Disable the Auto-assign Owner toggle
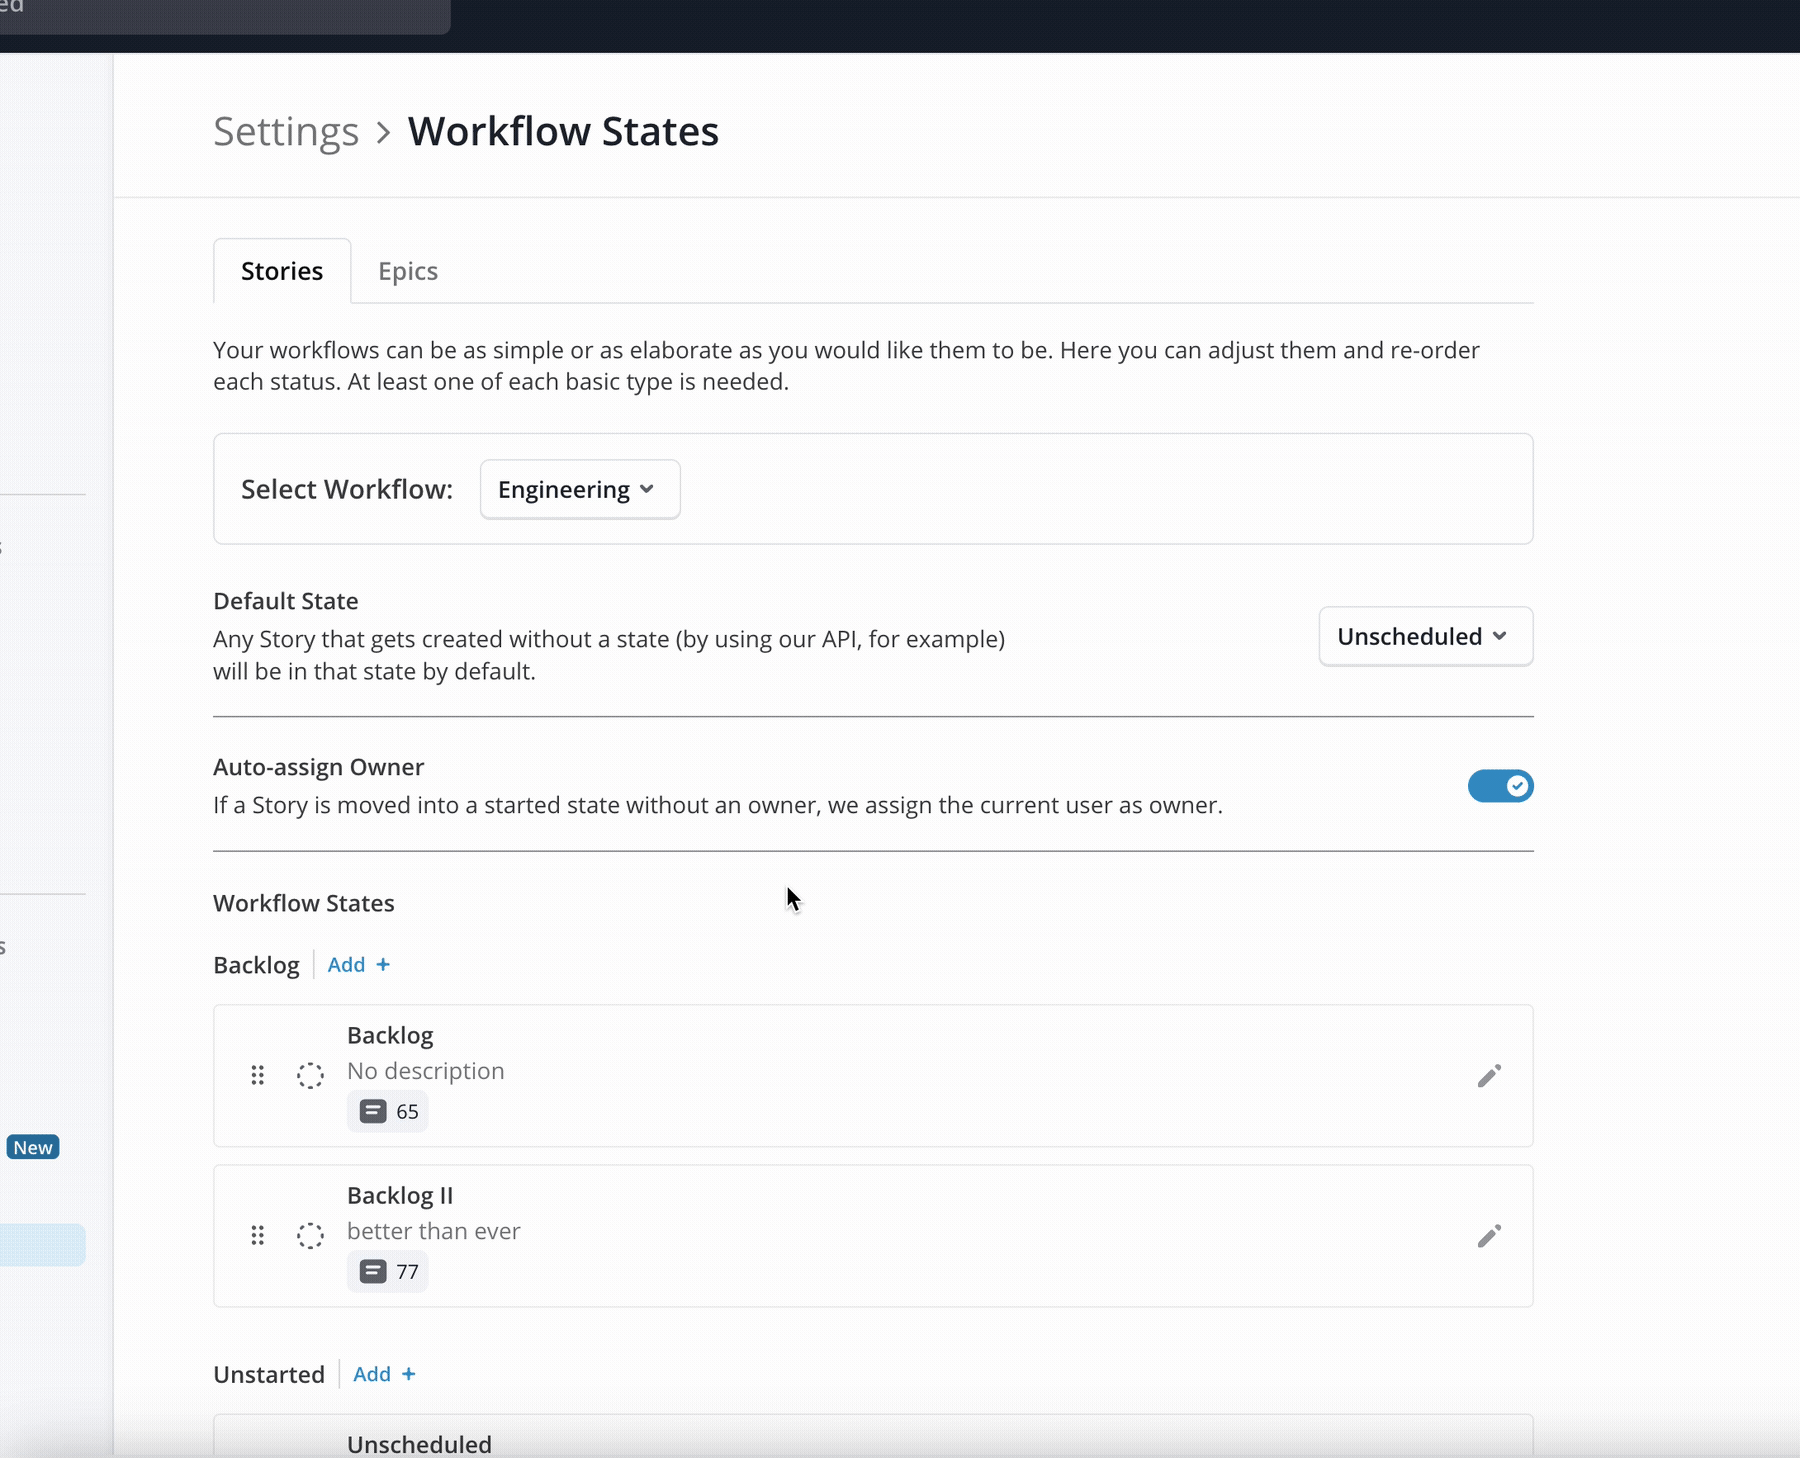The image size is (1800, 1458). pyautogui.click(x=1500, y=786)
